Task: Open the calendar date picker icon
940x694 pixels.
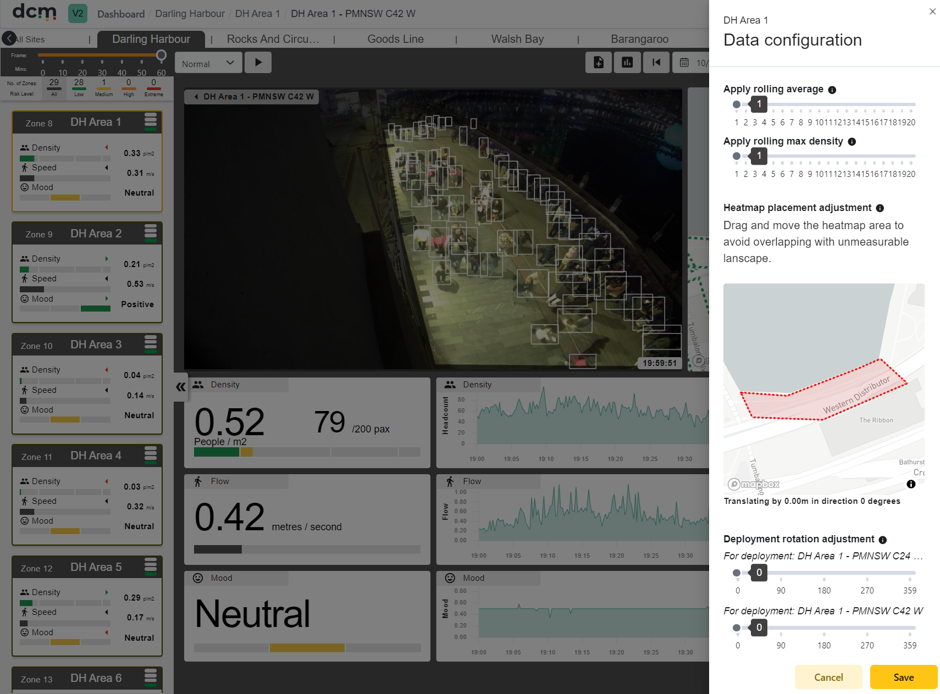Action: click(x=684, y=62)
